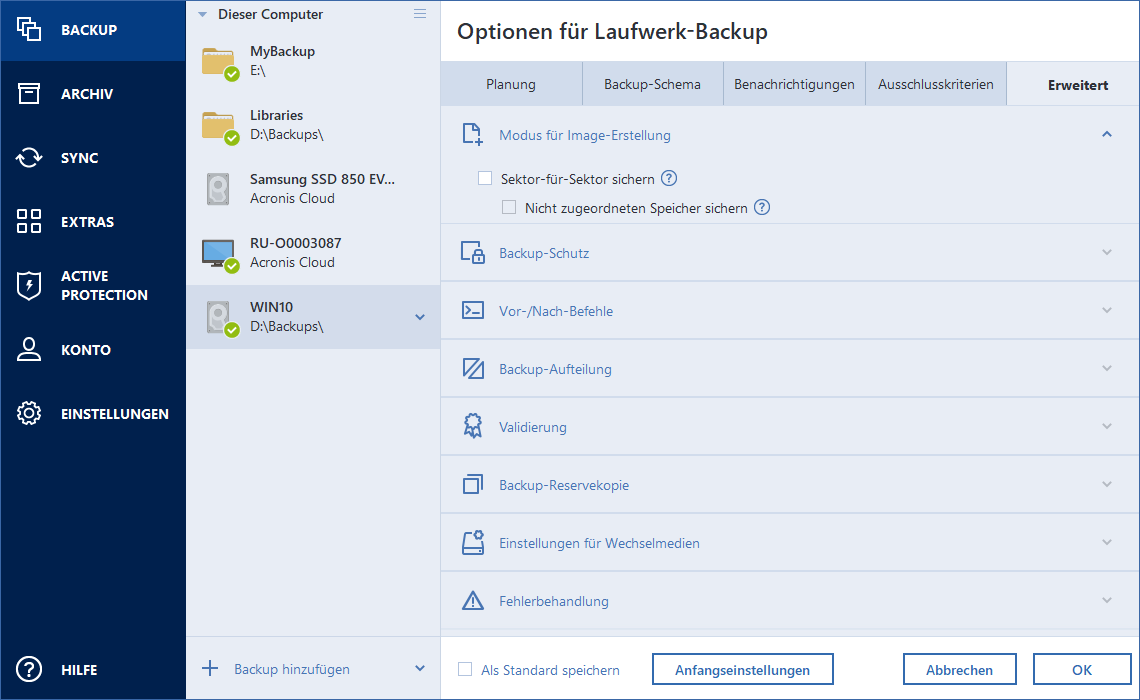Open Einstellungen gear icon

tap(29, 414)
